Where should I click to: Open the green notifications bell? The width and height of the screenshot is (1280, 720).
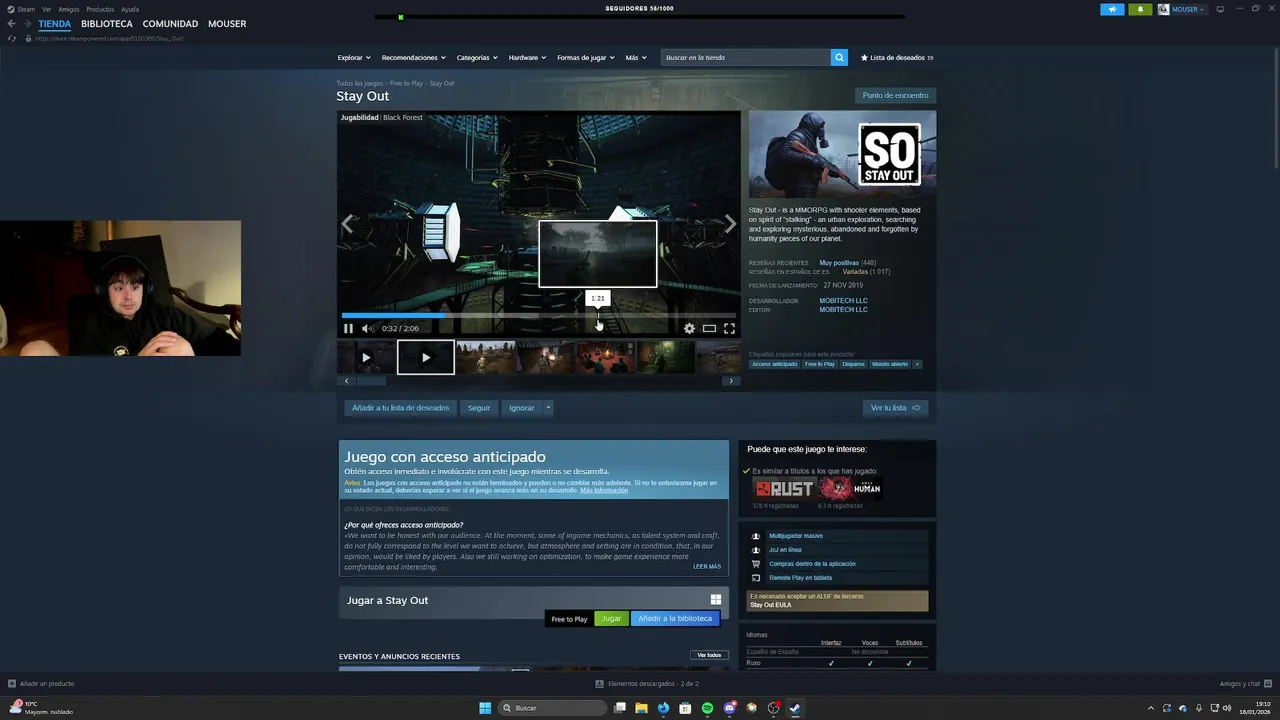[1140, 9]
